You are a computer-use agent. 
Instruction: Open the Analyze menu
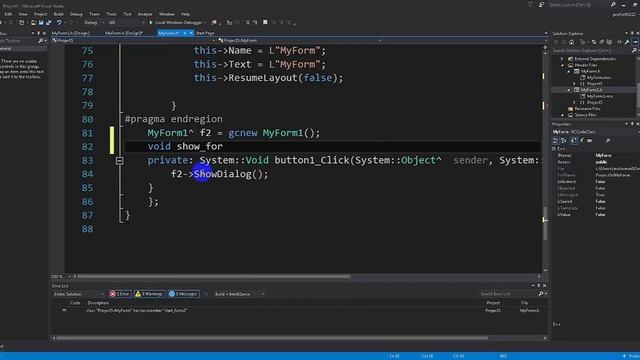(x=145, y=14)
